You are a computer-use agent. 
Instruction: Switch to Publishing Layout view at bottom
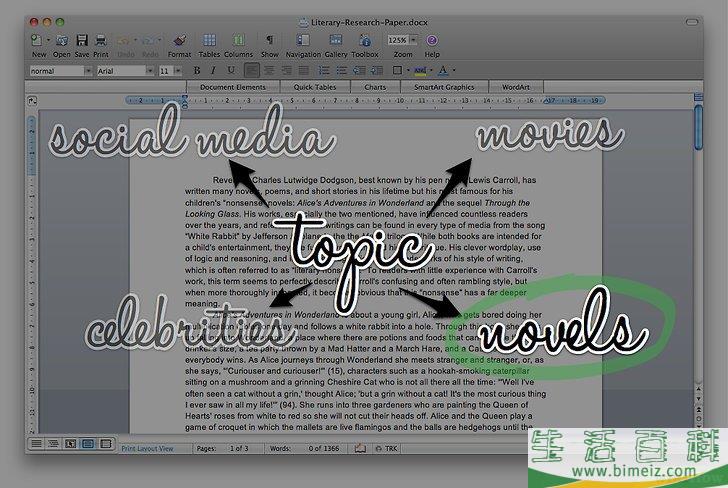[x=71, y=444]
